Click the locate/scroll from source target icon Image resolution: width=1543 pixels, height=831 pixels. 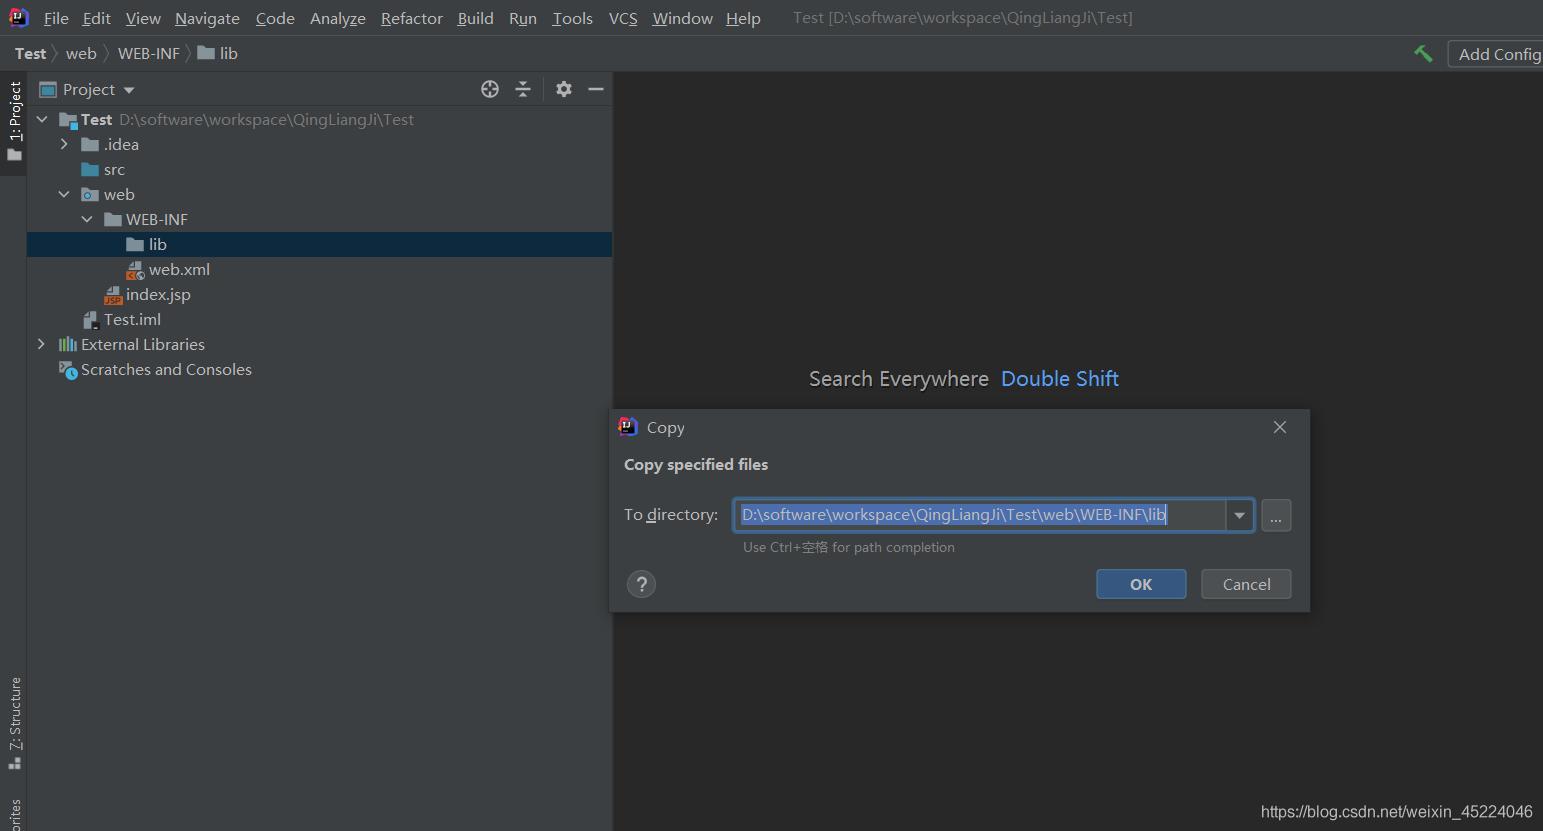click(490, 89)
